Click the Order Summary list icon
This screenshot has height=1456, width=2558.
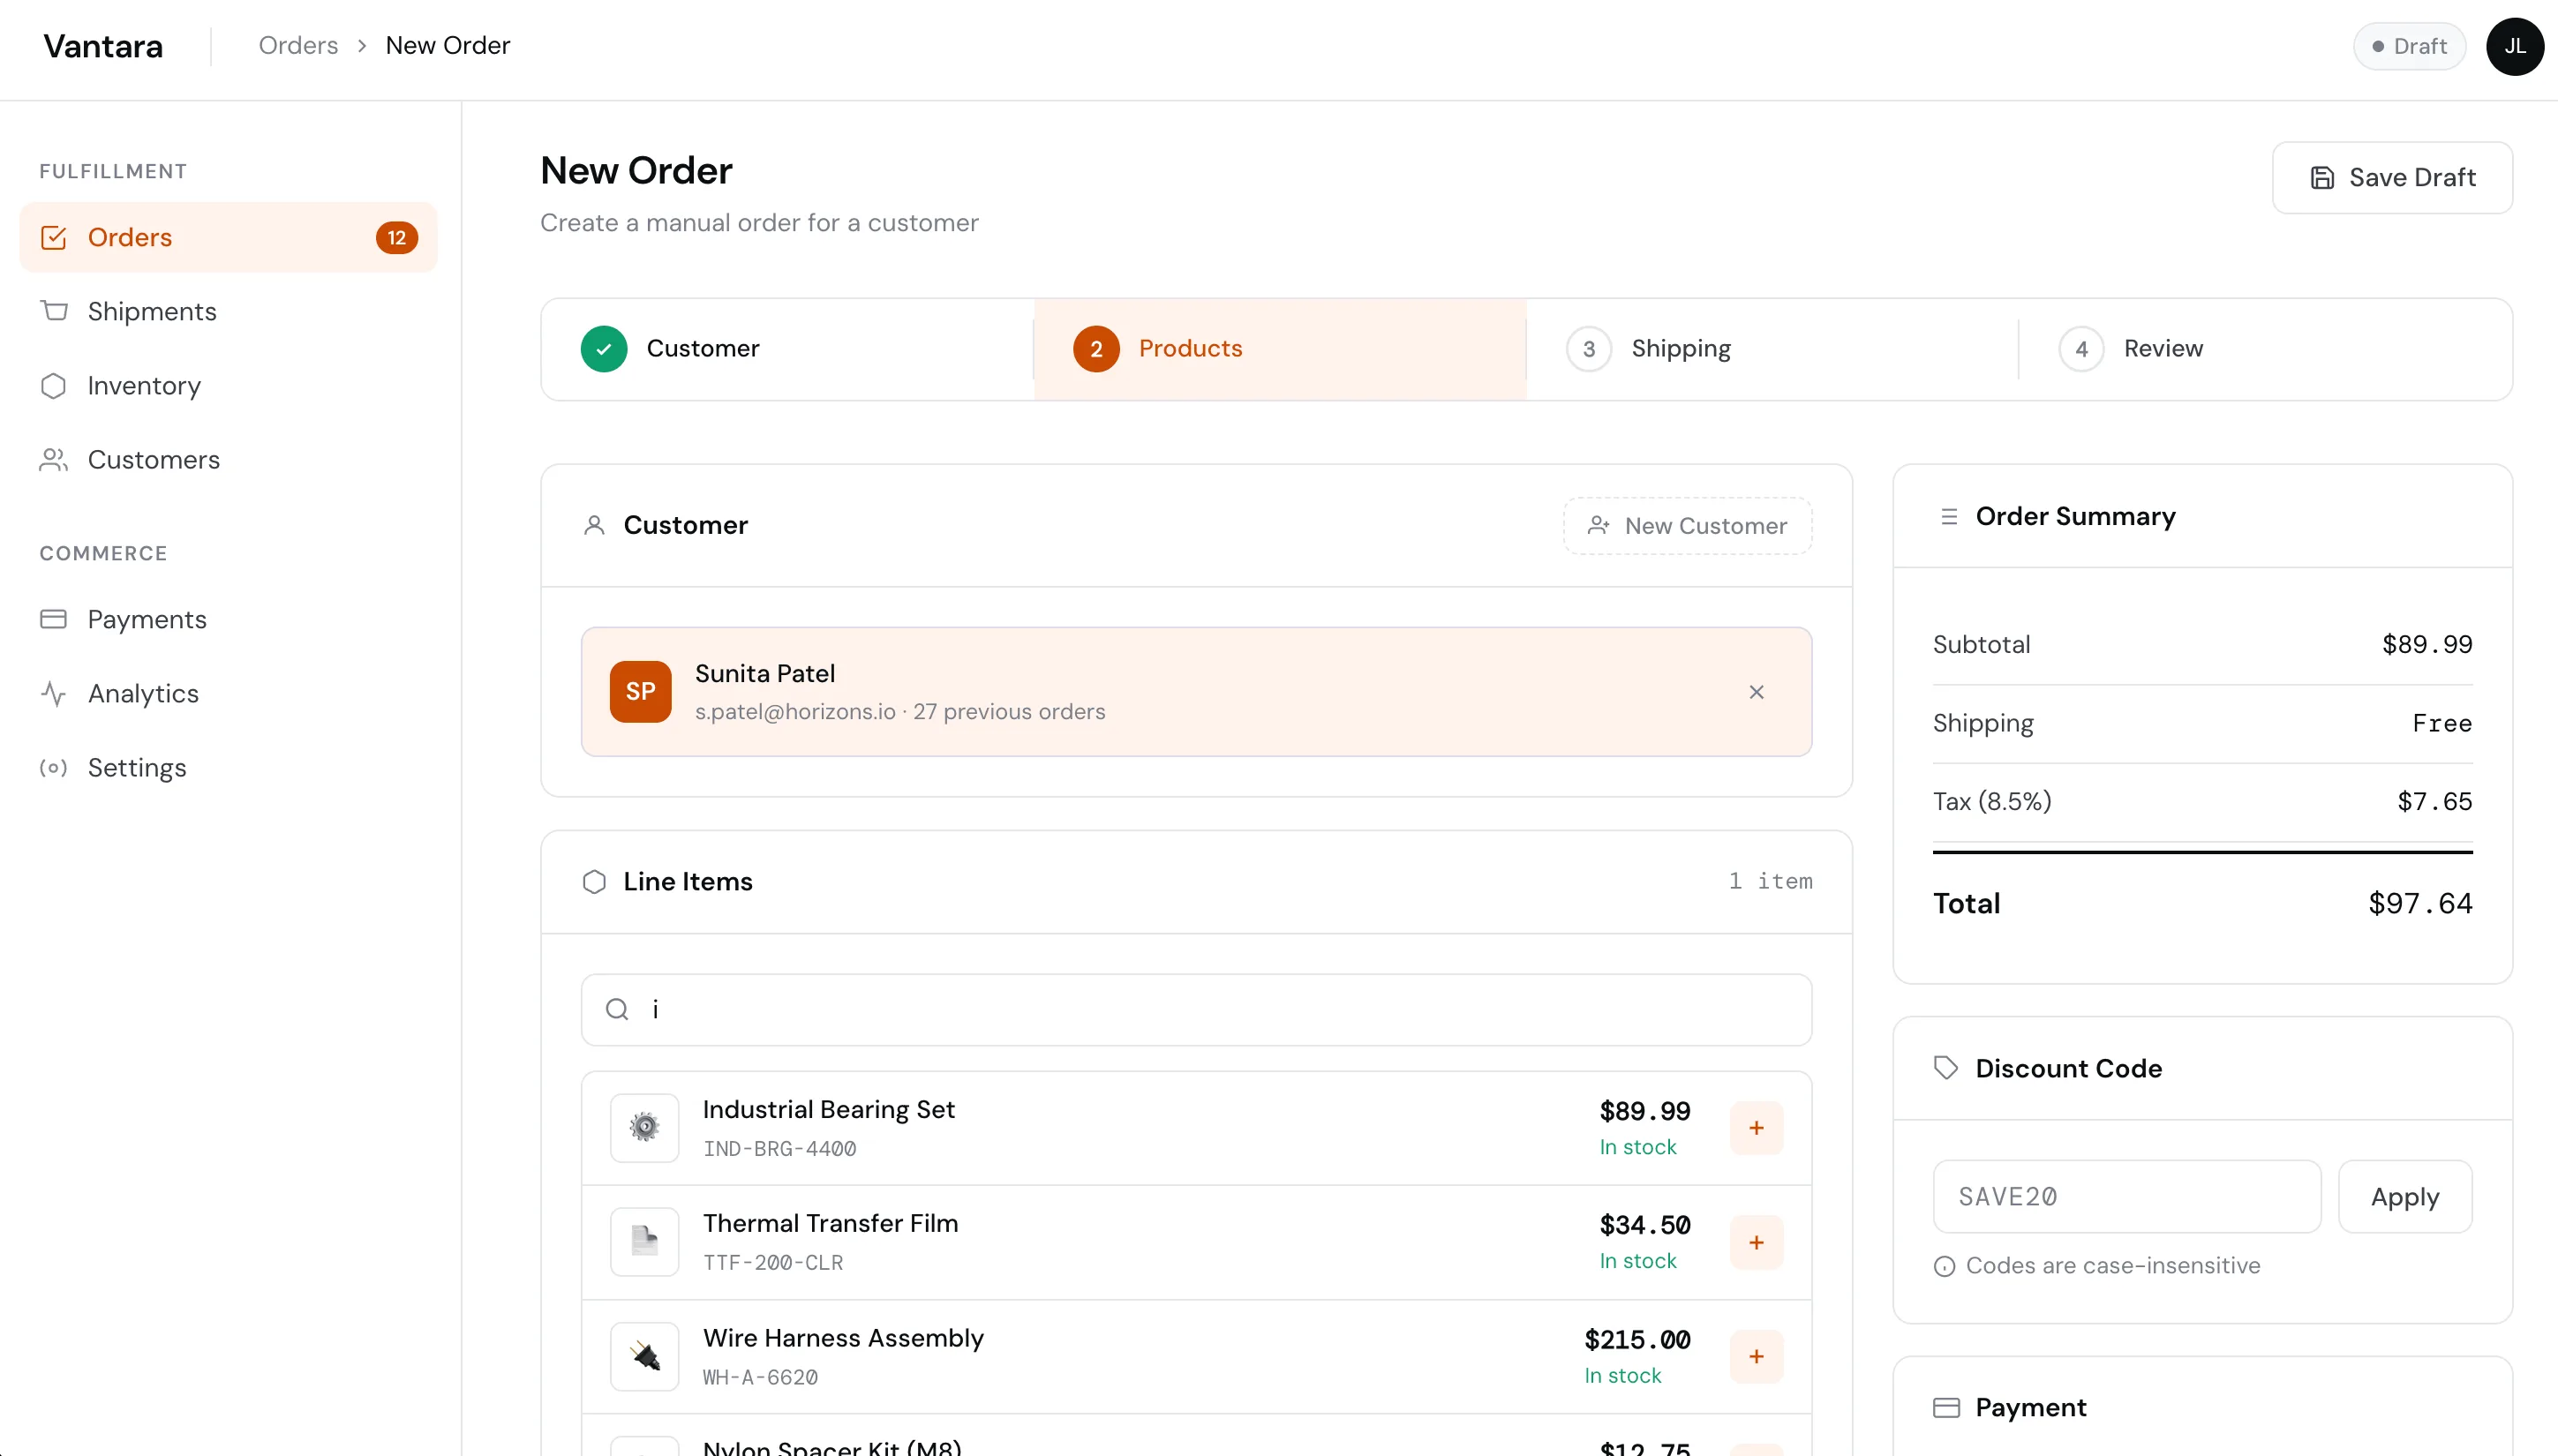click(x=1948, y=516)
